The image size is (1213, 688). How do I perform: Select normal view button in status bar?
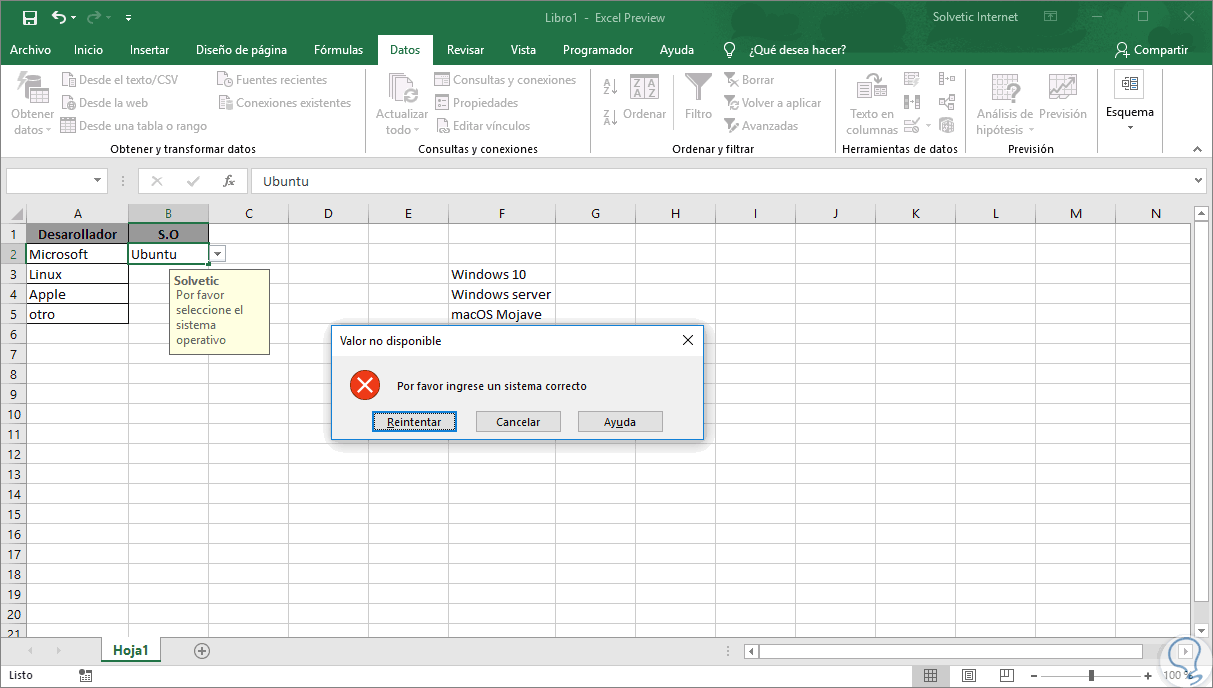tap(930, 675)
